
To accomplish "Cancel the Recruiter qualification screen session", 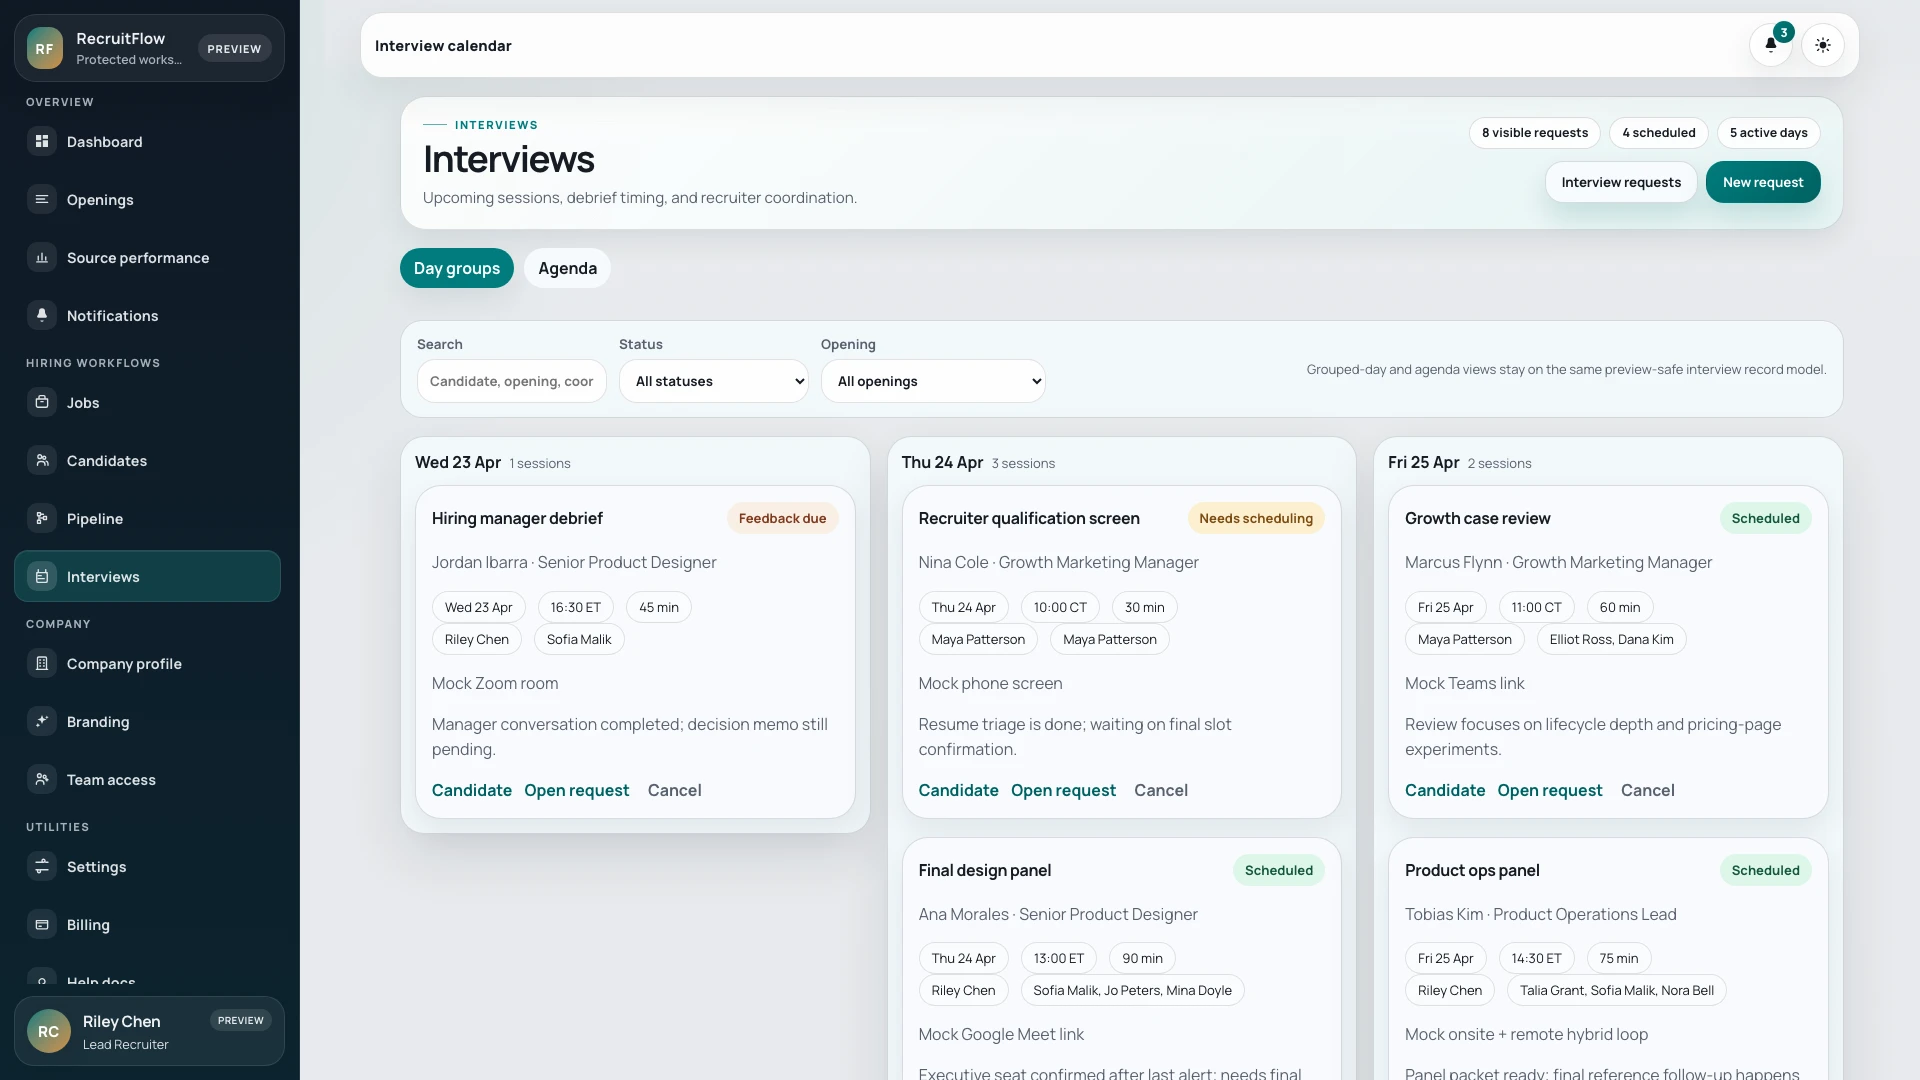I will pyautogui.click(x=1161, y=790).
